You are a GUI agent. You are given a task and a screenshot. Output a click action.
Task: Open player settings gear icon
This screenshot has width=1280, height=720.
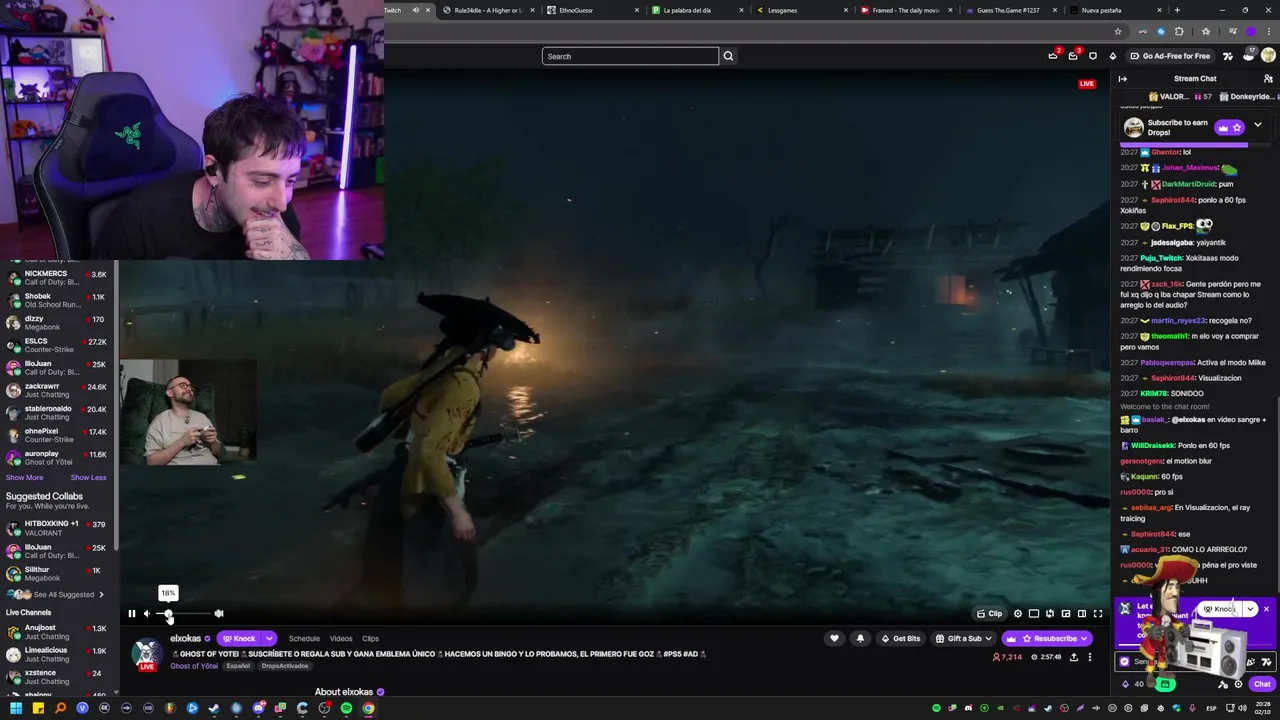(x=1018, y=614)
